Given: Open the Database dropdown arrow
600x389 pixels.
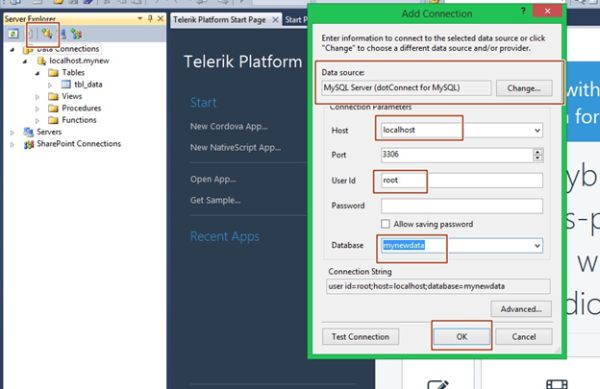Looking at the screenshot, I should 537,246.
